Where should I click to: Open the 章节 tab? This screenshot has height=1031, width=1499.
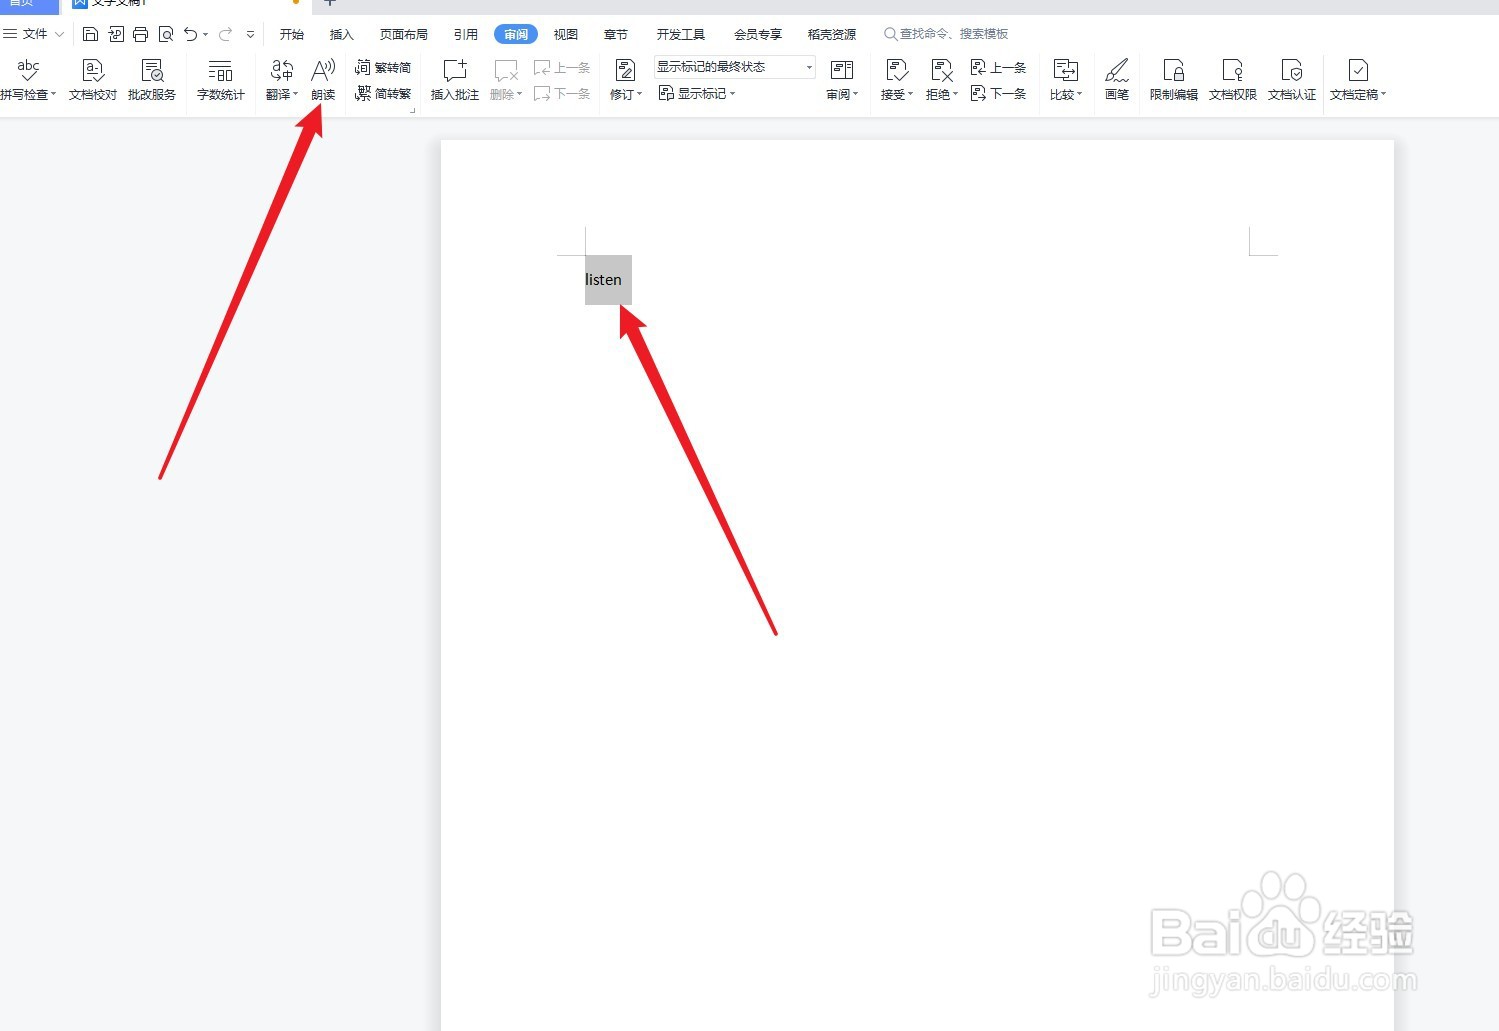click(616, 34)
